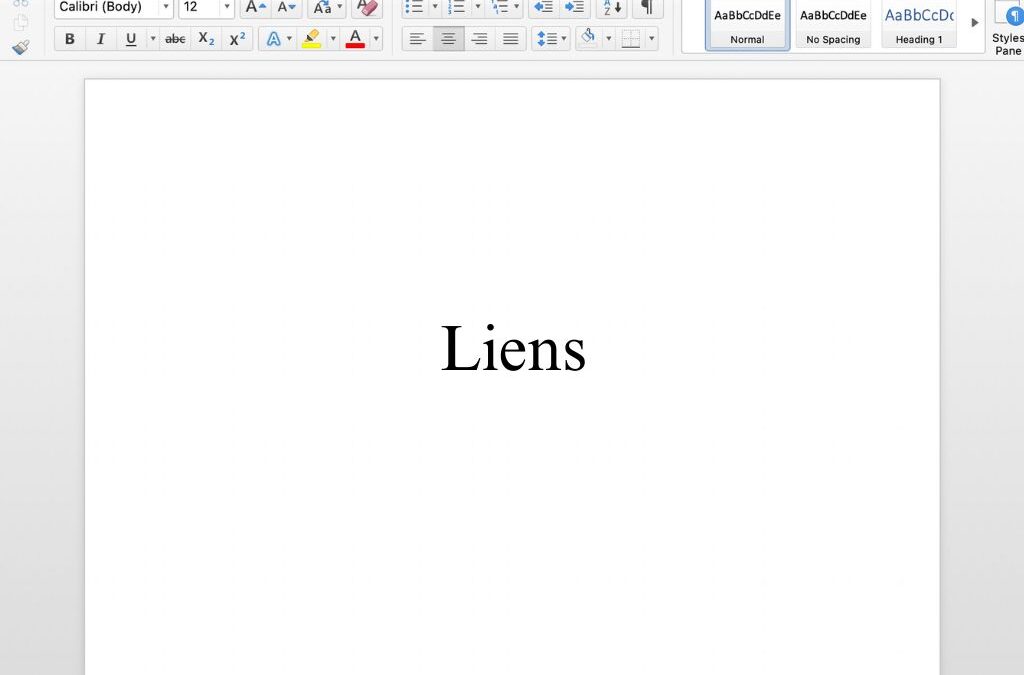Select the Format Painter brush

click(21, 47)
